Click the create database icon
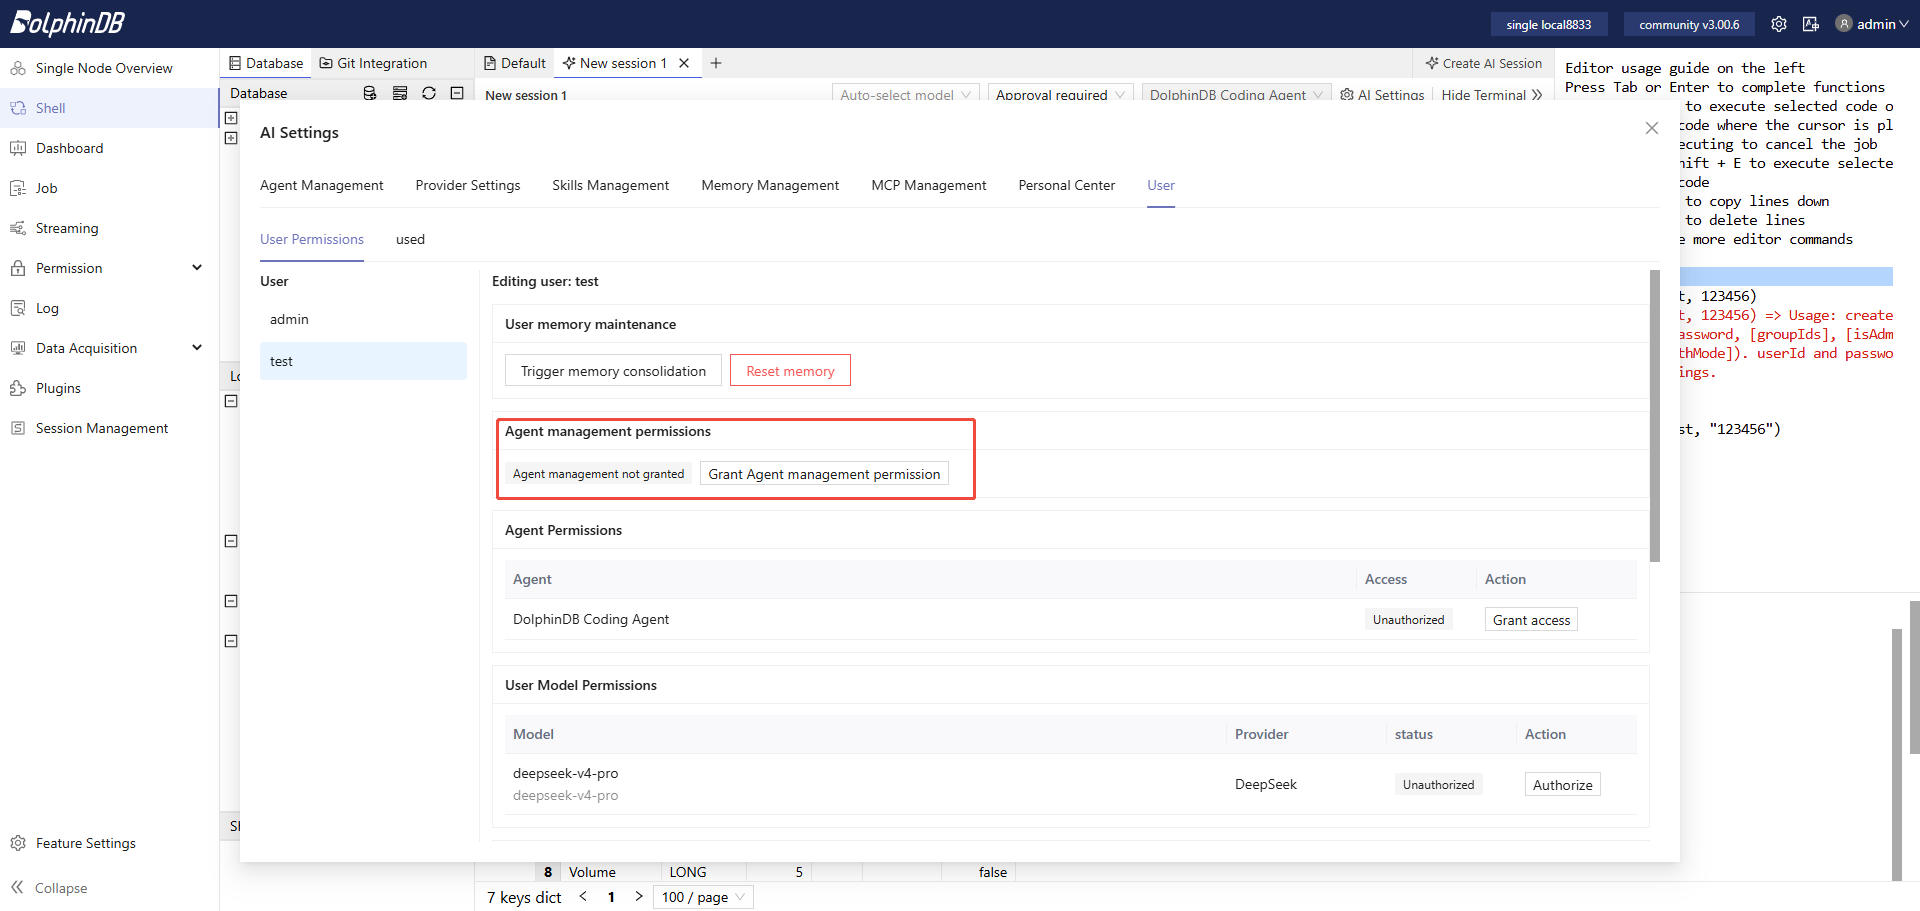The height and width of the screenshot is (911, 1920). tap(370, 93)
